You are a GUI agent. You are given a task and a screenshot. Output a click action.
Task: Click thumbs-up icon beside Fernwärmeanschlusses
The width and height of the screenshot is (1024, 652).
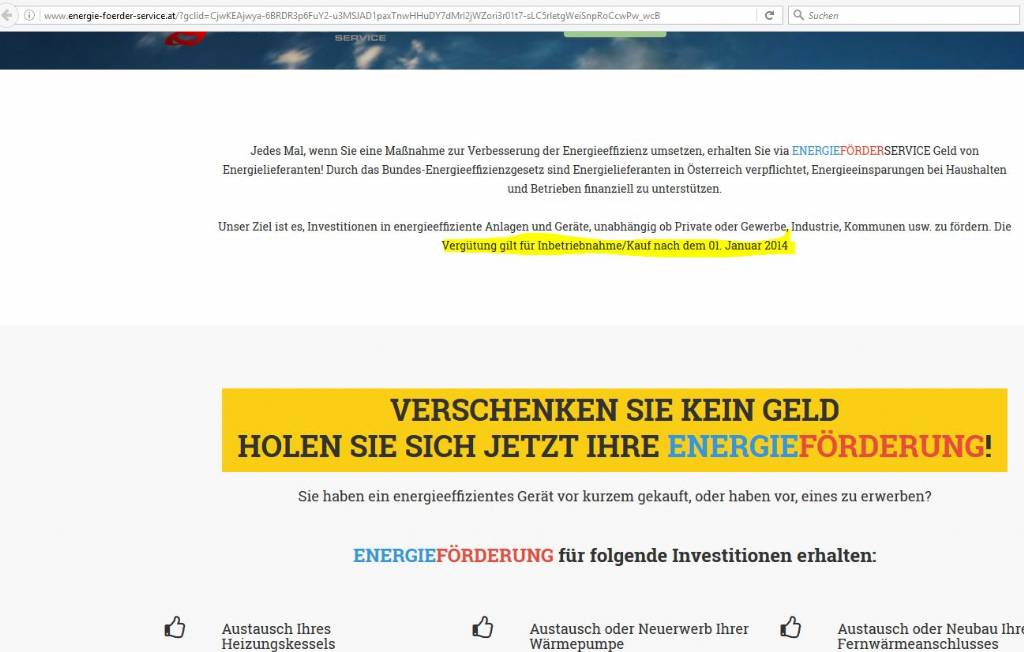click(x=791, y=628)
